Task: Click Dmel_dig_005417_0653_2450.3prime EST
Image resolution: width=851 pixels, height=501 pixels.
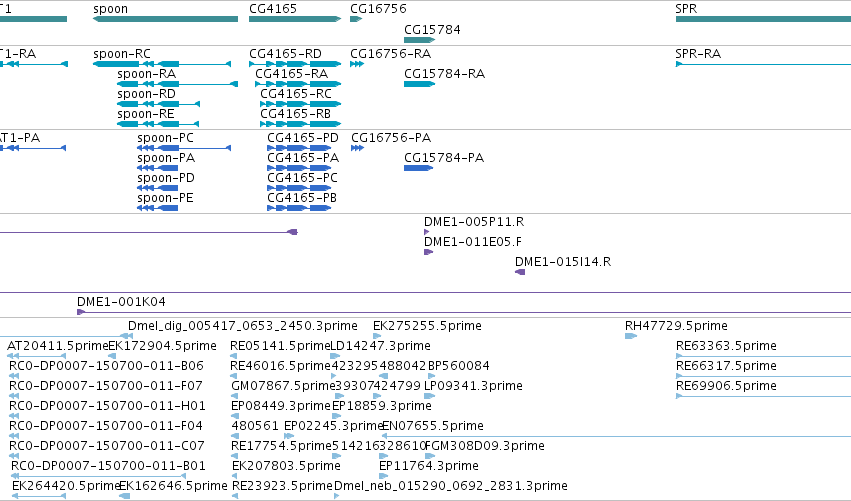Action: (x=243, y=326)
